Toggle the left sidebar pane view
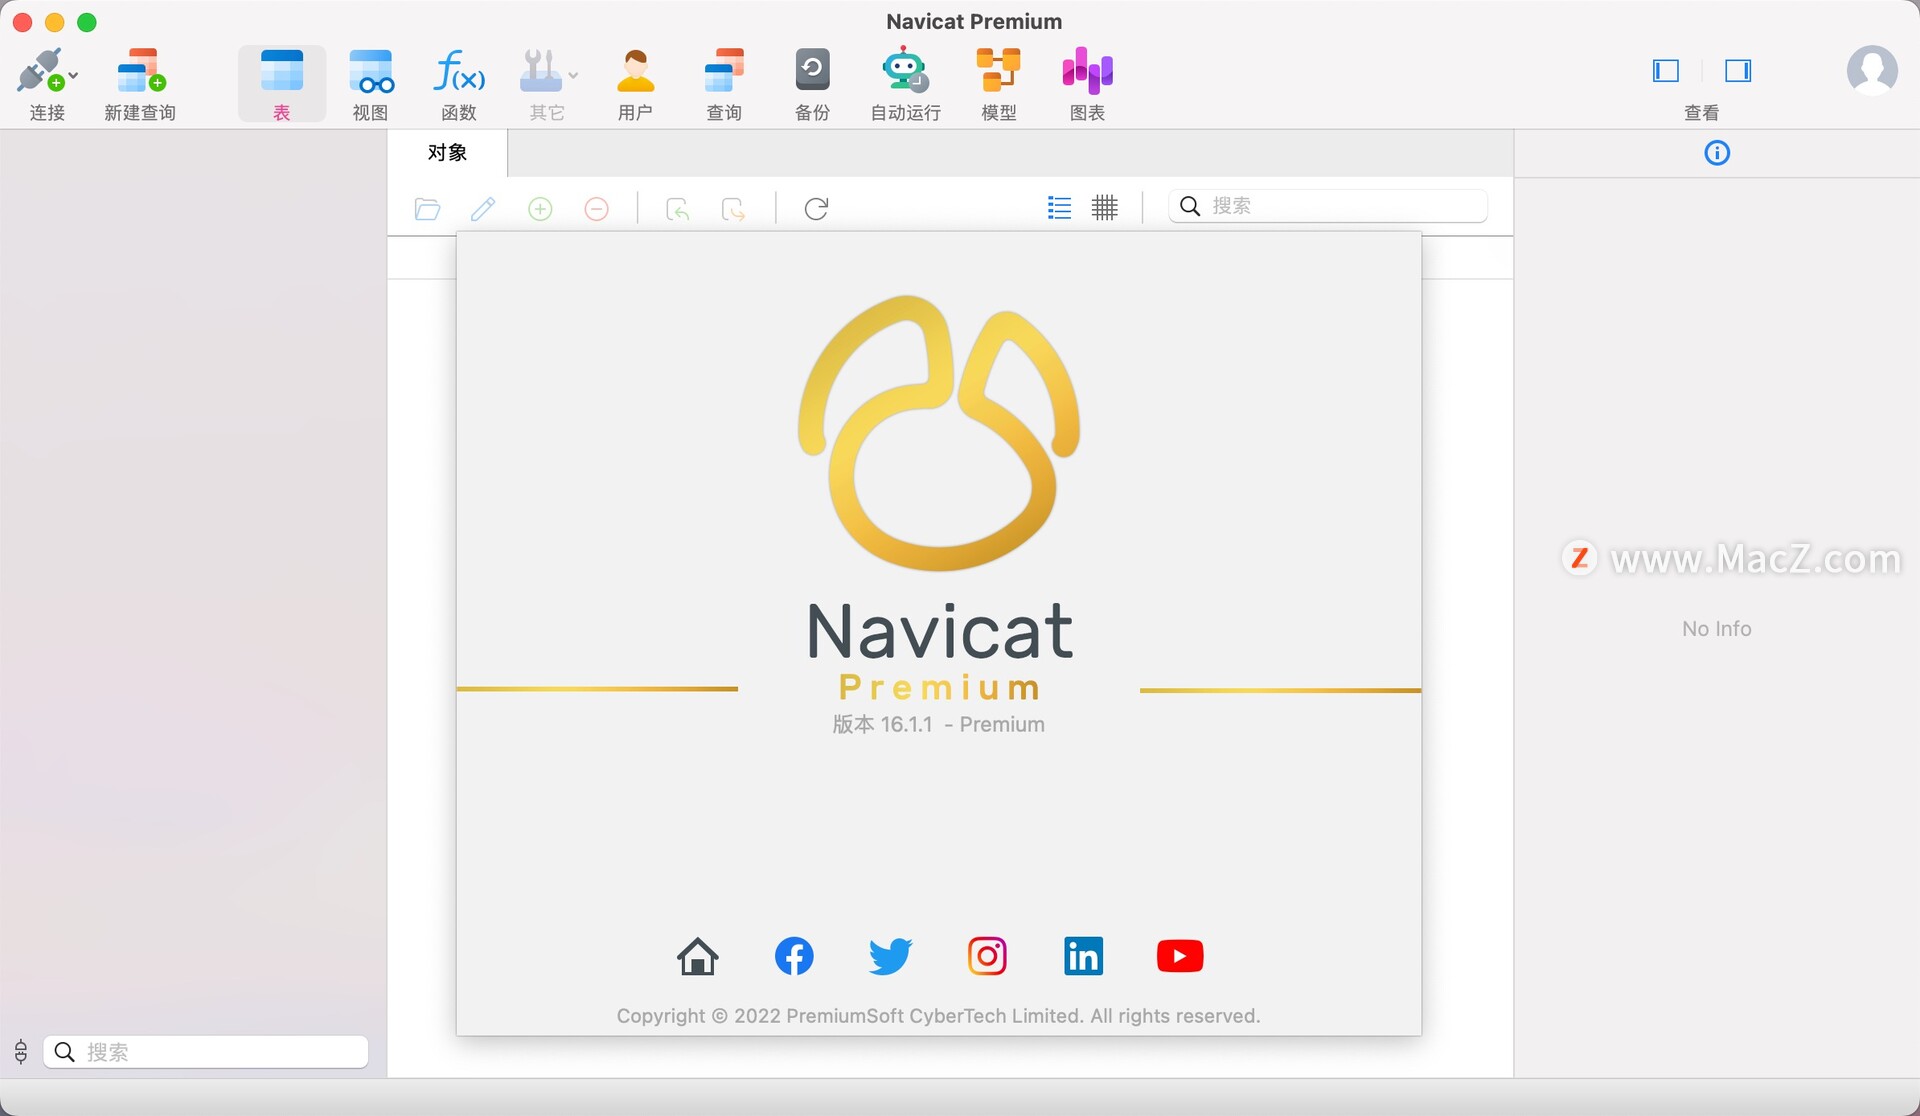1920x1116 pixels. coord(1666,71)
